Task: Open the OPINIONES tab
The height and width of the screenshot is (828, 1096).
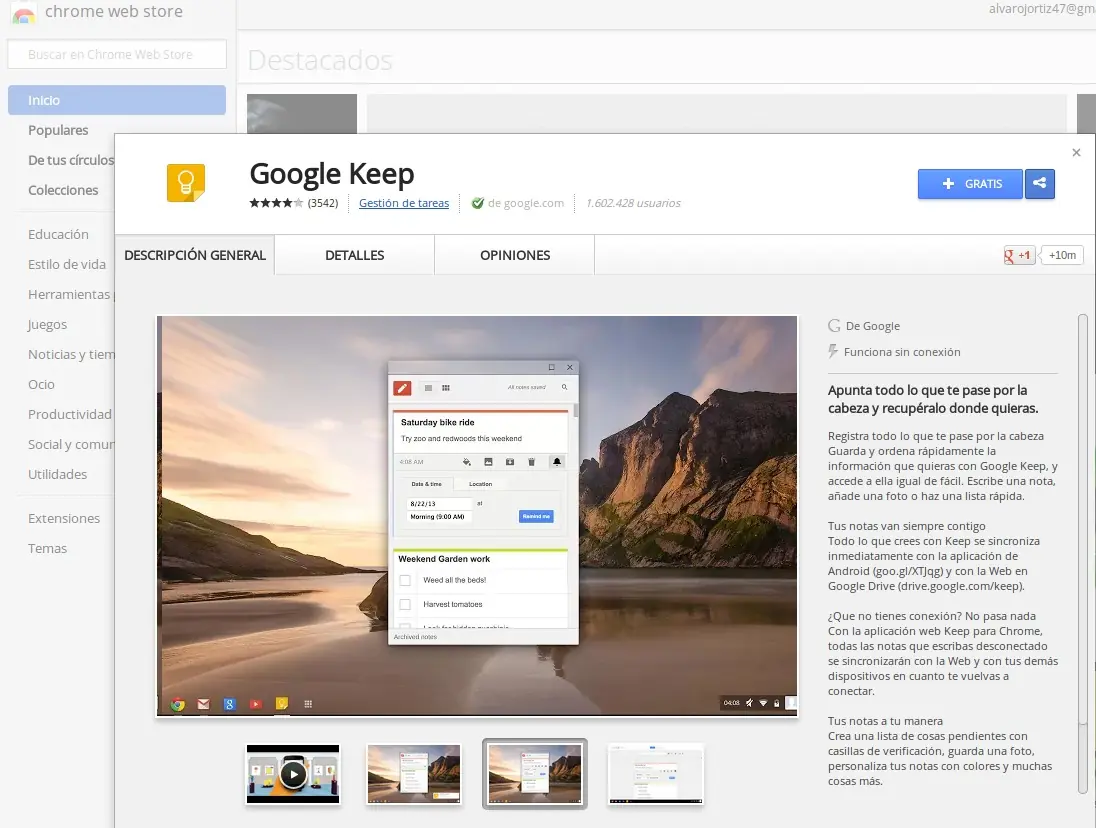Action: pos(514,255)
